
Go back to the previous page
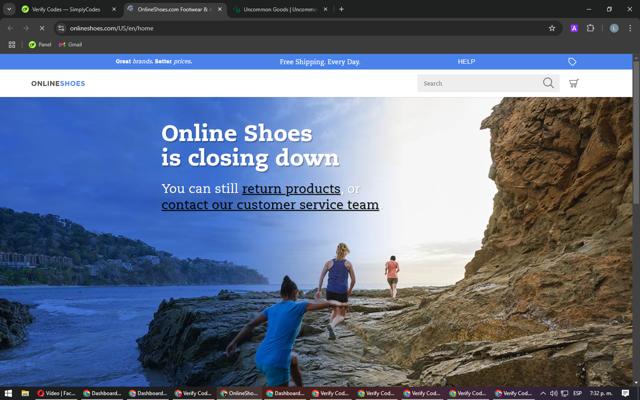coord(11,28)
